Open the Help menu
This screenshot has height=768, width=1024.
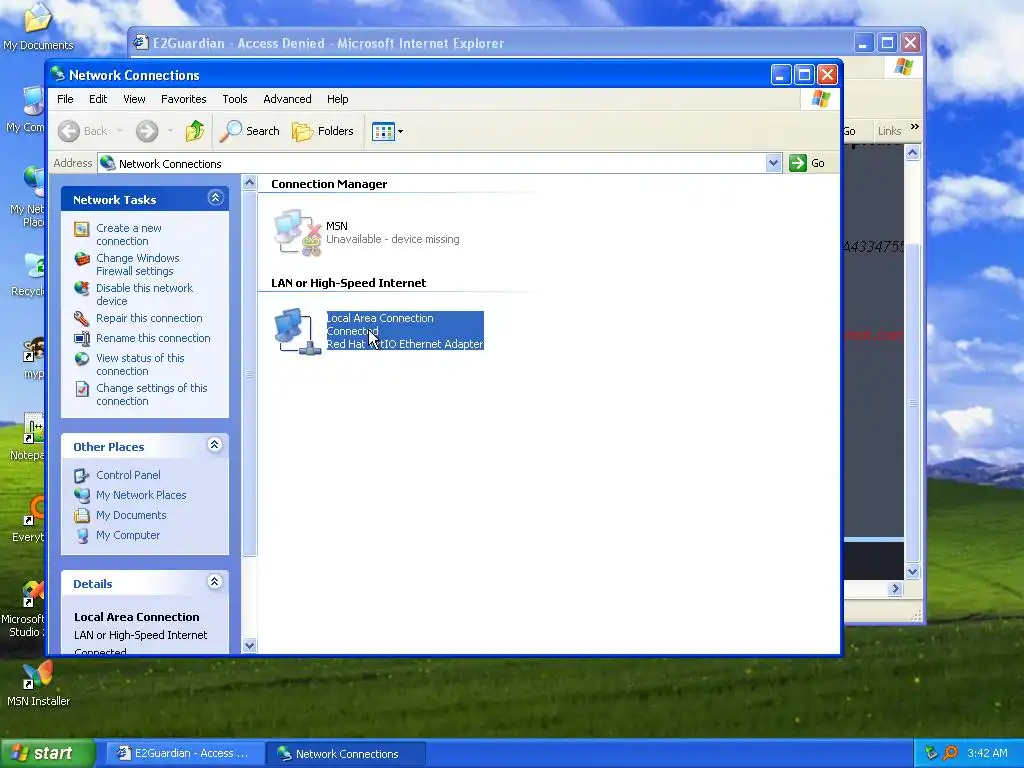[x=338, y=99]
